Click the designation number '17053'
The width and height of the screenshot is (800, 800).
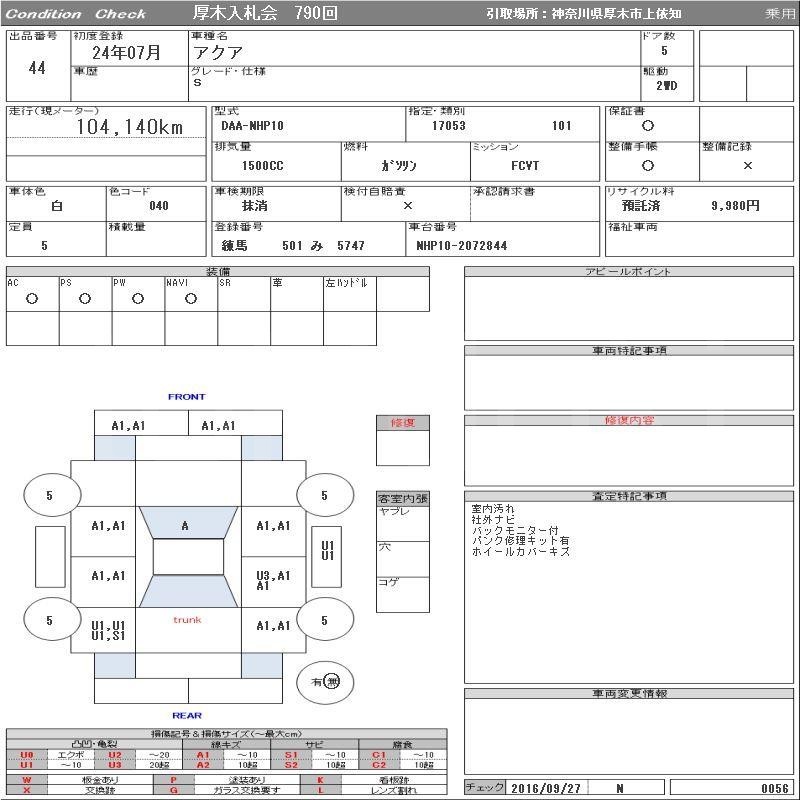tap(448, 126)
